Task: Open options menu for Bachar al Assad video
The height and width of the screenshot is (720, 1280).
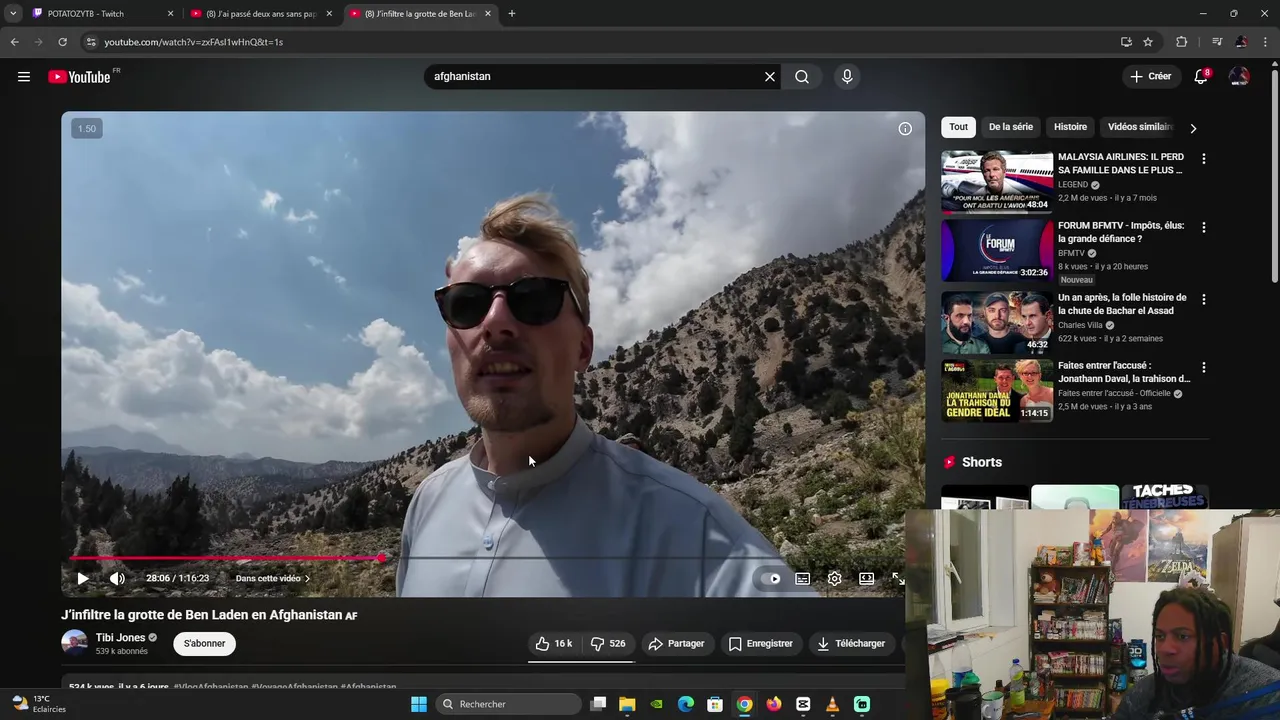Action: pos(1203,299)
